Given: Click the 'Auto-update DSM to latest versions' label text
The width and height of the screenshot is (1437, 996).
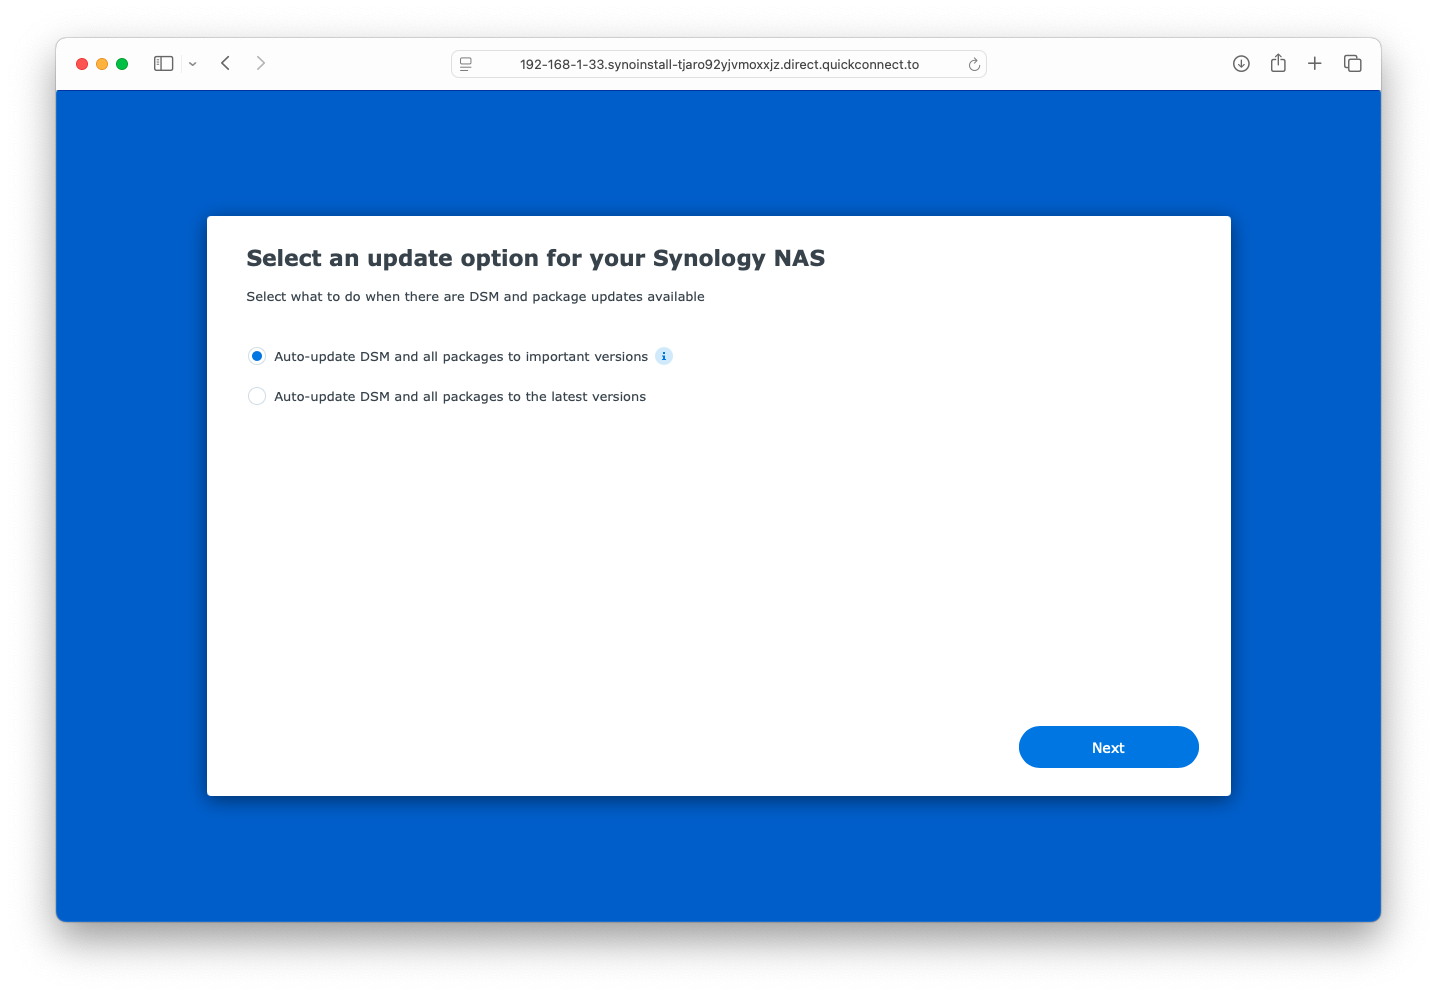Looking at the screenshot, I should click(x=460, y=397).
